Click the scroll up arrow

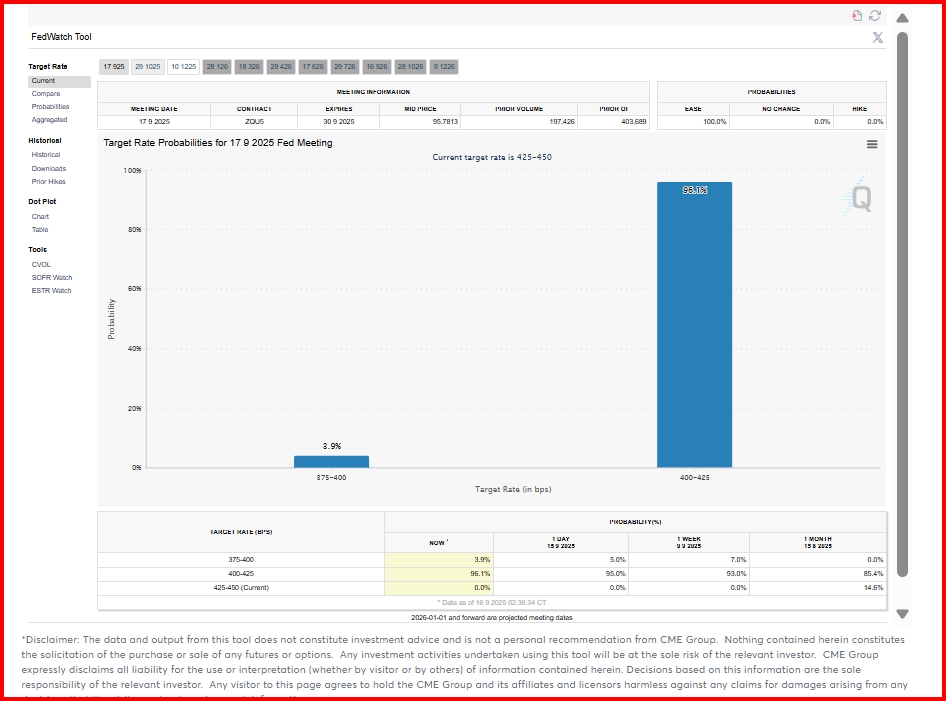(x=903, y=18)
